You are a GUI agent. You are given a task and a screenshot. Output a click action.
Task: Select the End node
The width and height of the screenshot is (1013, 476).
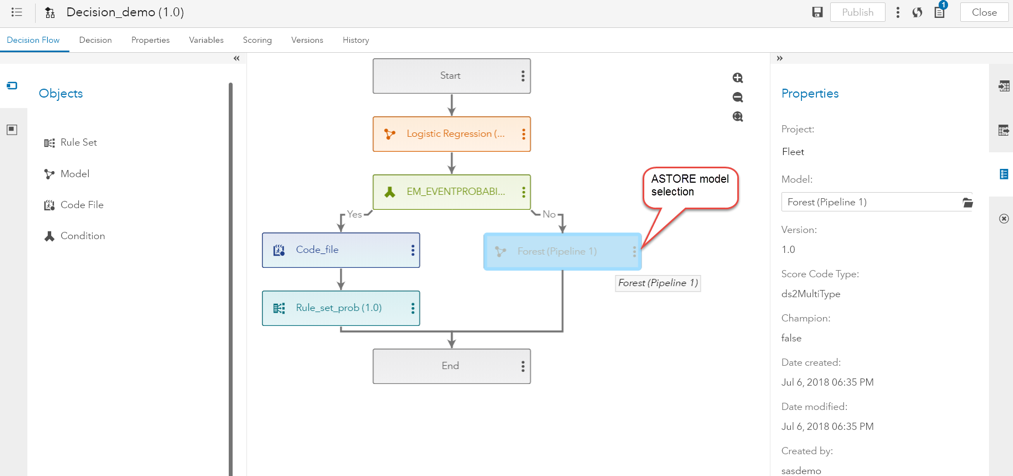(452, 366)
